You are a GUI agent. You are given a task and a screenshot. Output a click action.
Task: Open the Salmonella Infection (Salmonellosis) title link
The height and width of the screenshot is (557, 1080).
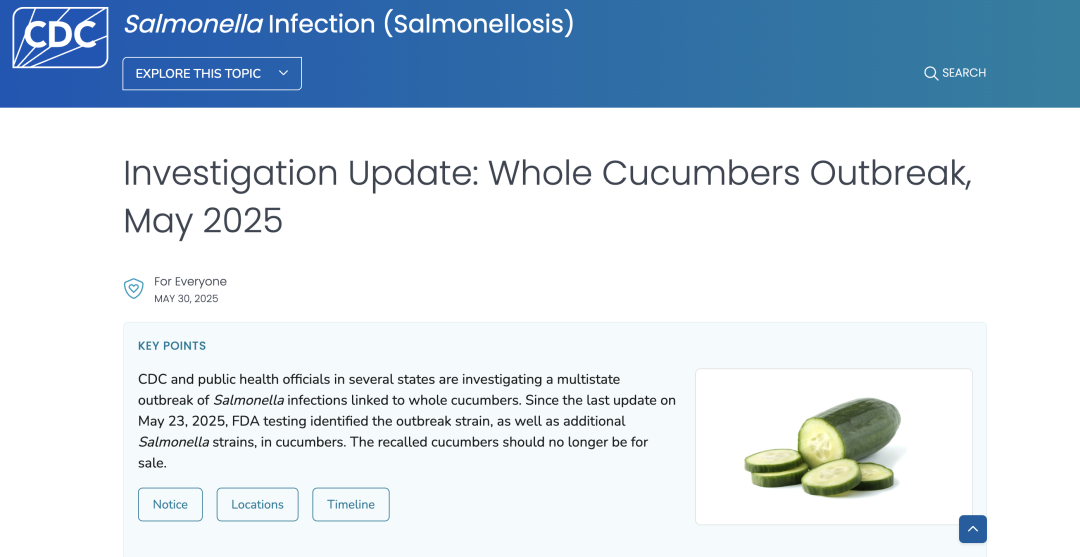coord(349,24)
